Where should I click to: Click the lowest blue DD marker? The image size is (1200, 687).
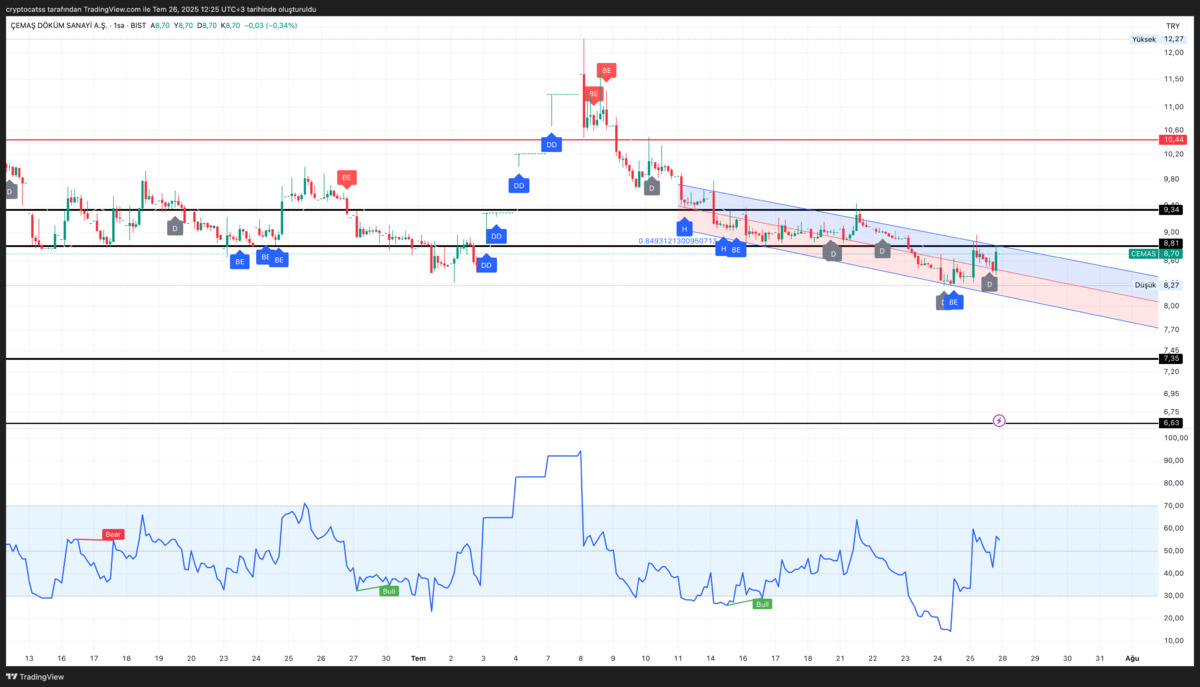coord(486,264)
